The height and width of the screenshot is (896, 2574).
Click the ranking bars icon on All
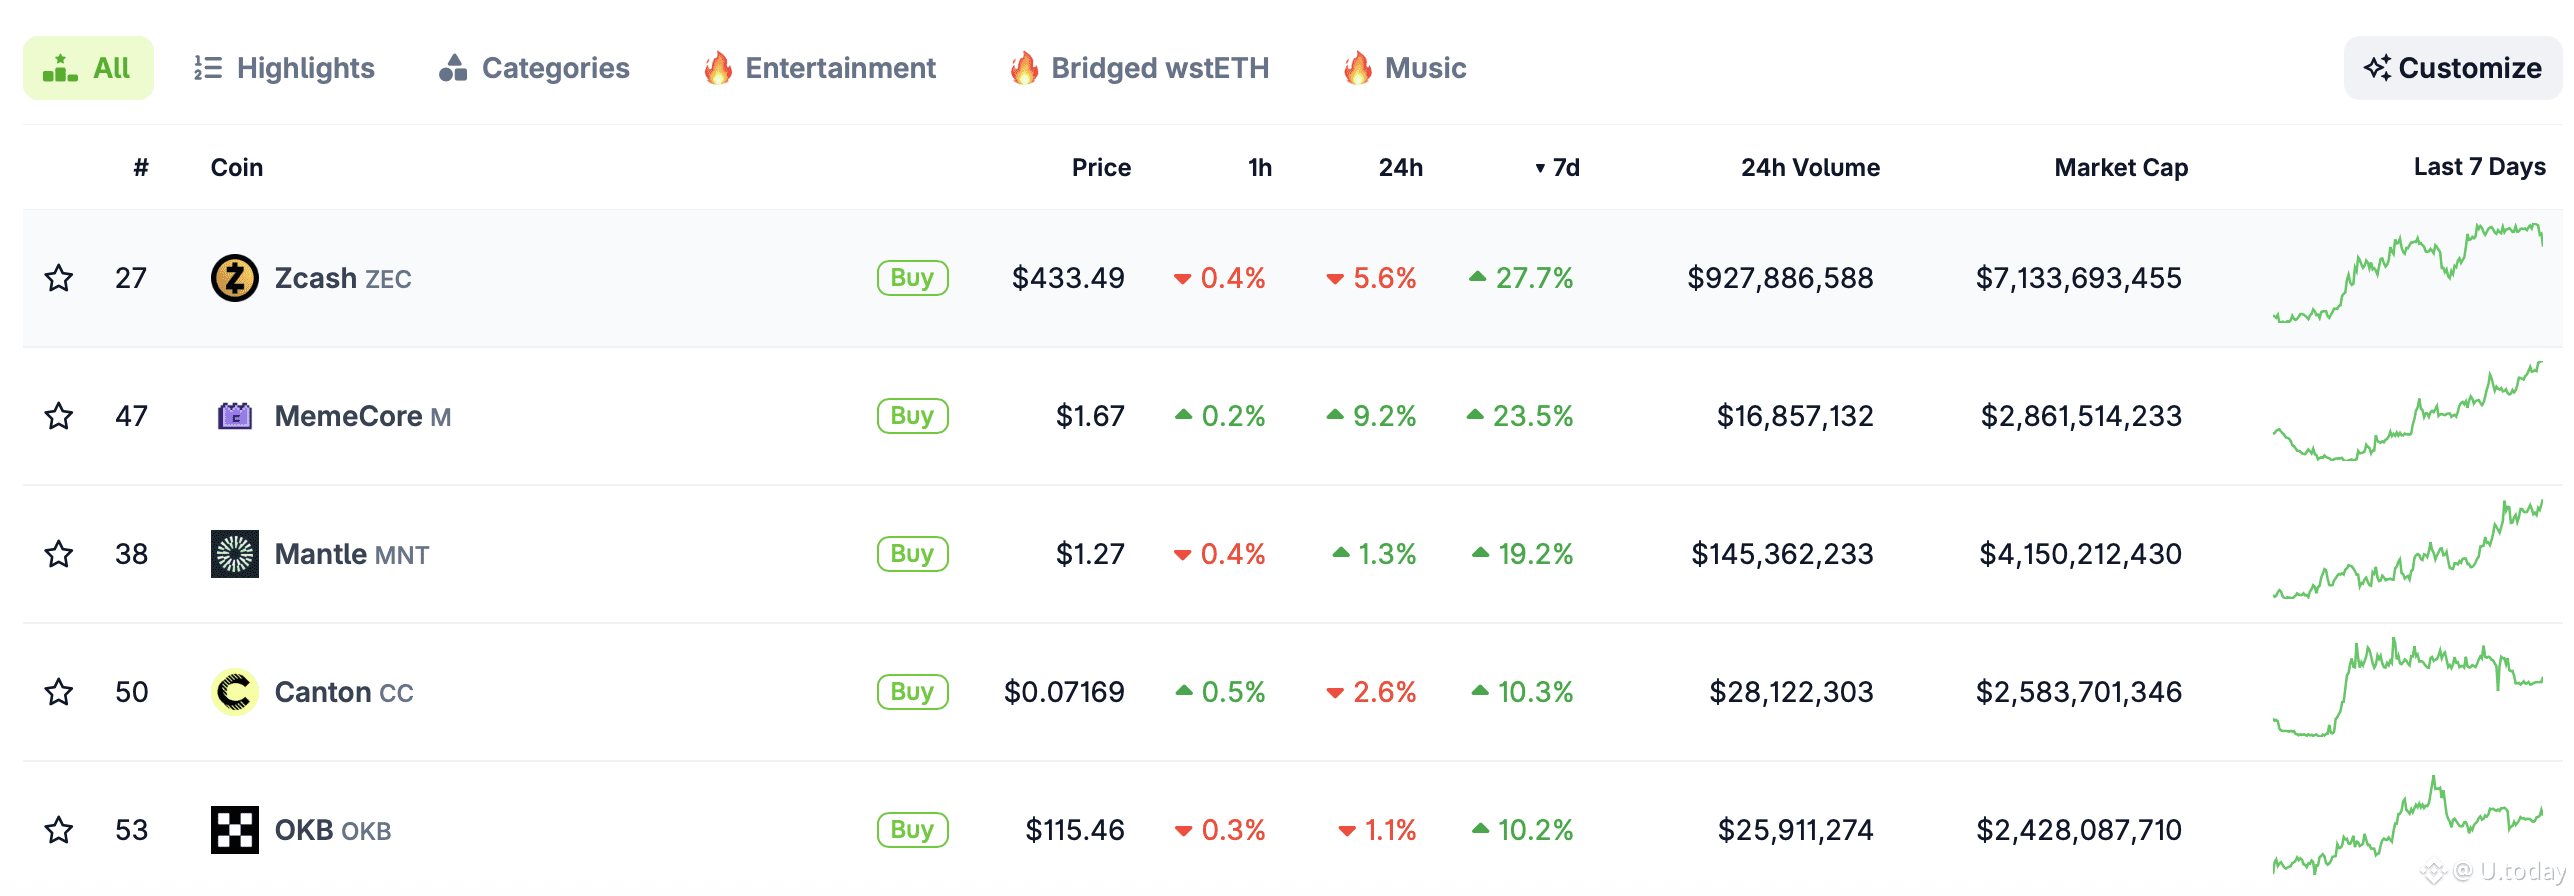(x=62, y=67)
